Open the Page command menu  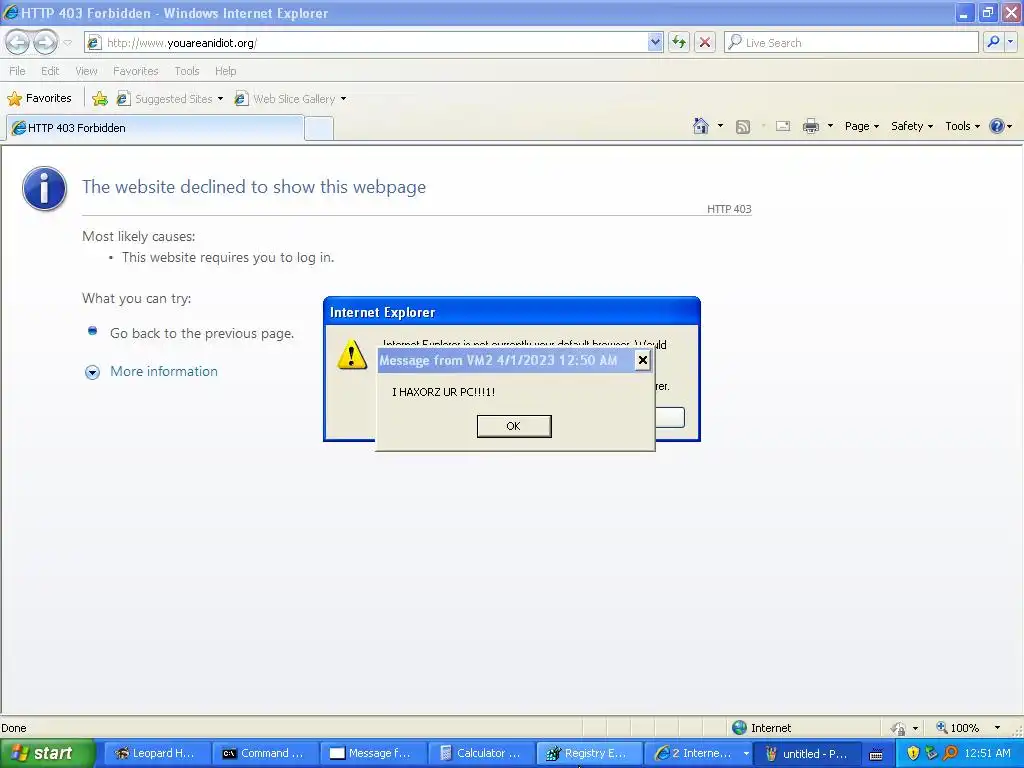862,126
